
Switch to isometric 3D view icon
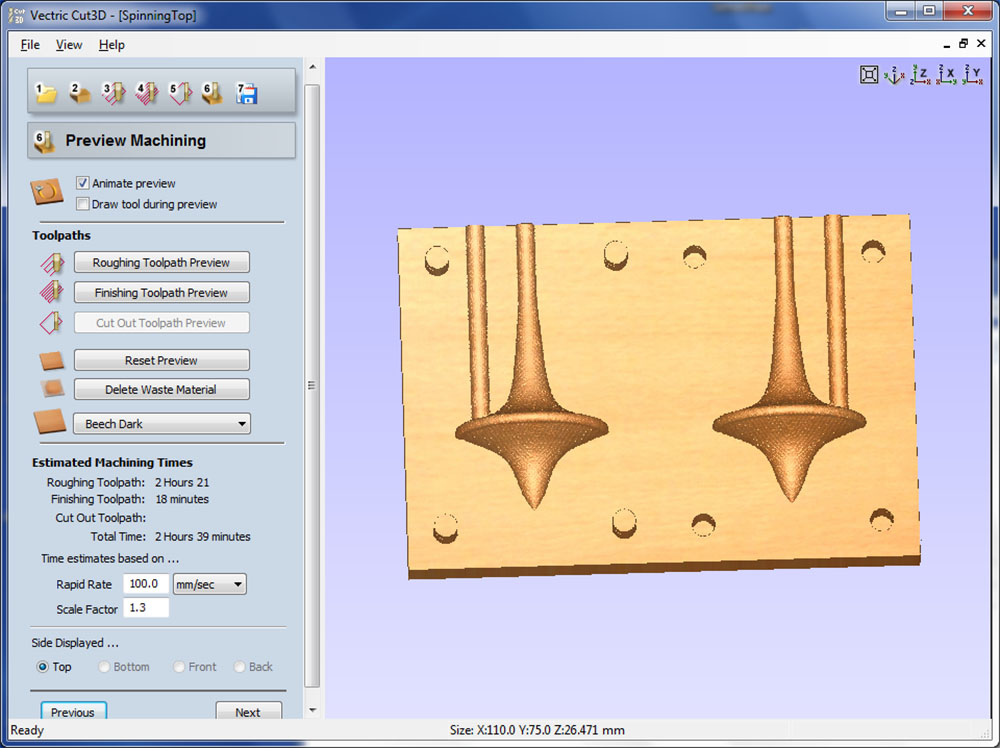pyautogui.click(x=893, y=75)
